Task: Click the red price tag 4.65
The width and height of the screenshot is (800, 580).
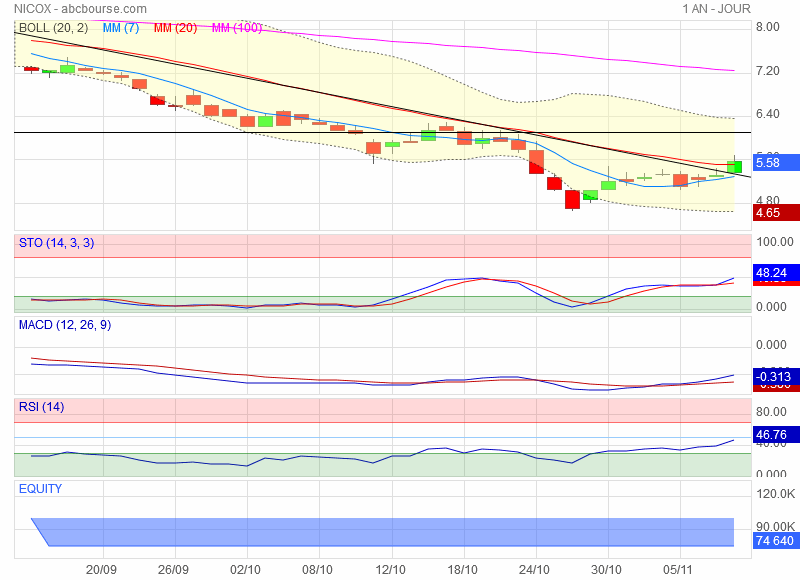Action: [x=776, y=213]
